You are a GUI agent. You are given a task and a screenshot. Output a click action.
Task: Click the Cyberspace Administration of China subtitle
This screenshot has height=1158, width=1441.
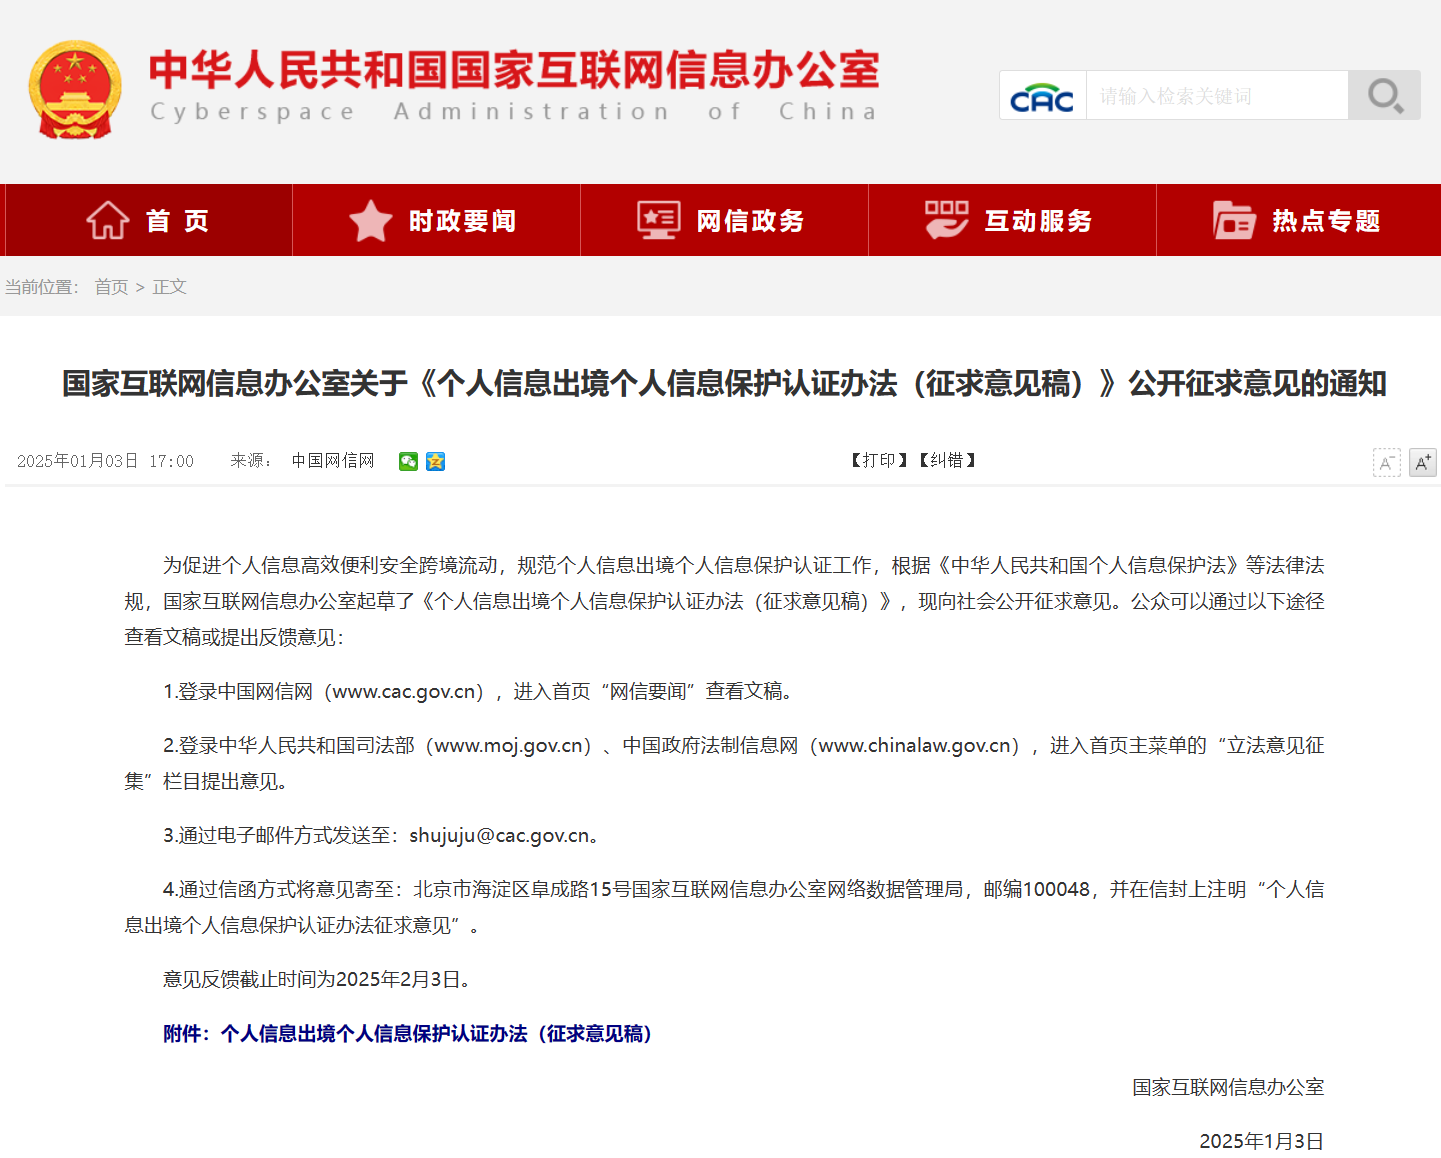(514, 112)
